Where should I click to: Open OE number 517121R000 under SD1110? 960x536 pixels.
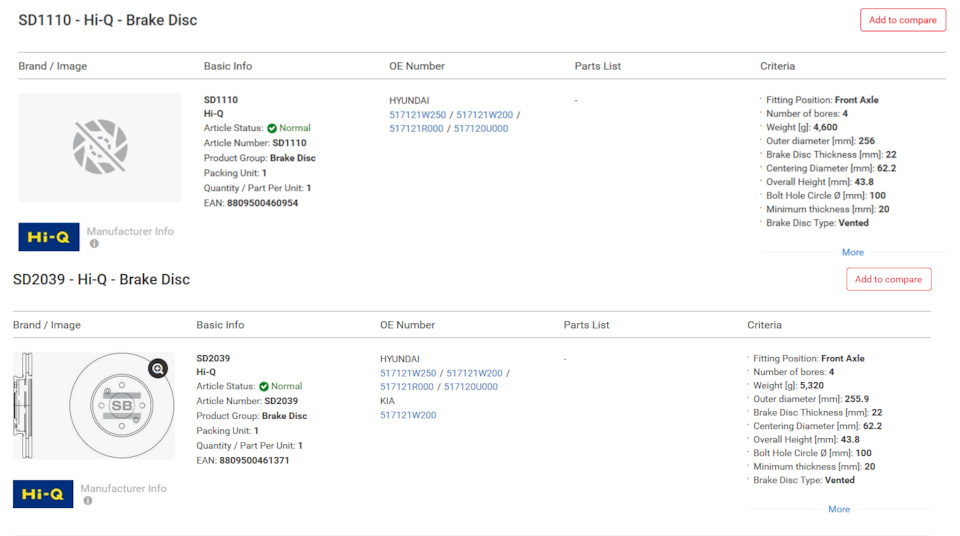pos(416,128)
